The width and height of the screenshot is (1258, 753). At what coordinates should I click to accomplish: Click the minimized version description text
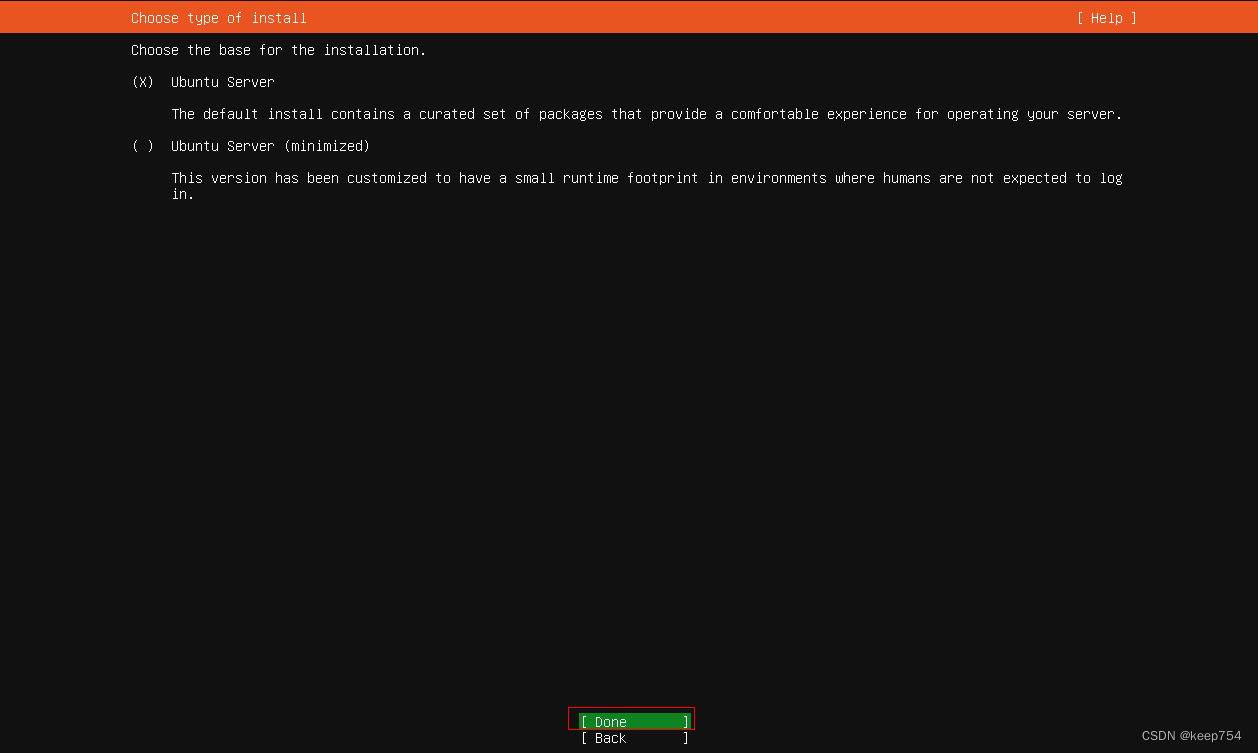pyautogui.click(x=647, y=186)
